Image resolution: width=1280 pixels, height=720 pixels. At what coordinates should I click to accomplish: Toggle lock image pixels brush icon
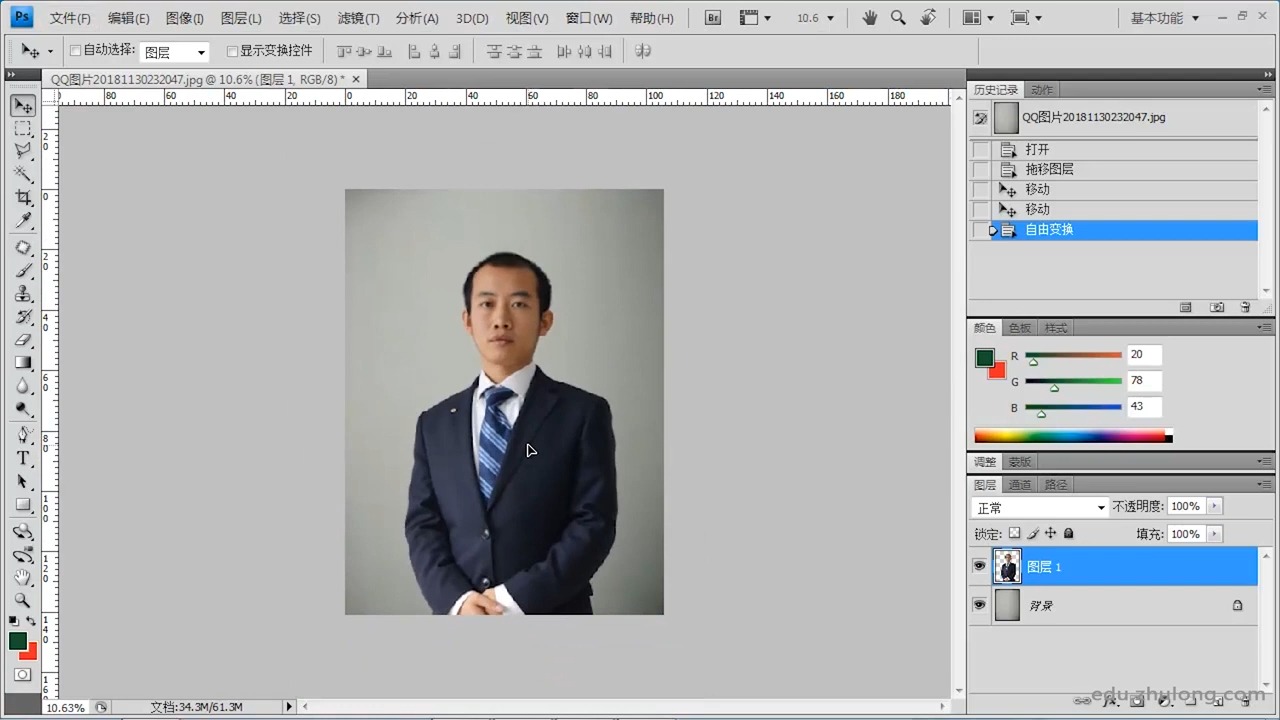tap(1033, 534)
